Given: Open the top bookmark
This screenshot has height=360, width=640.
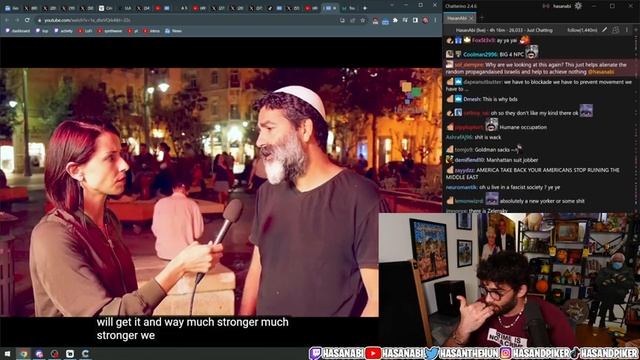Looking at the screenshot, I should (42, 31).
